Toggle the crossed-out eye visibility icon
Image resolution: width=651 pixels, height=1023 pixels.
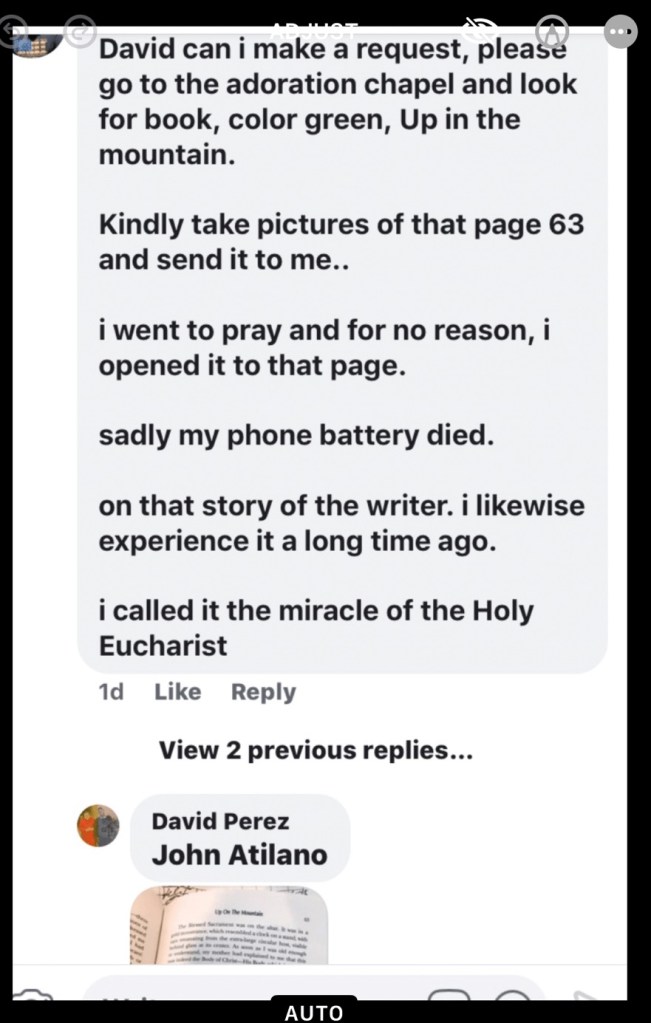click(478, 30)
